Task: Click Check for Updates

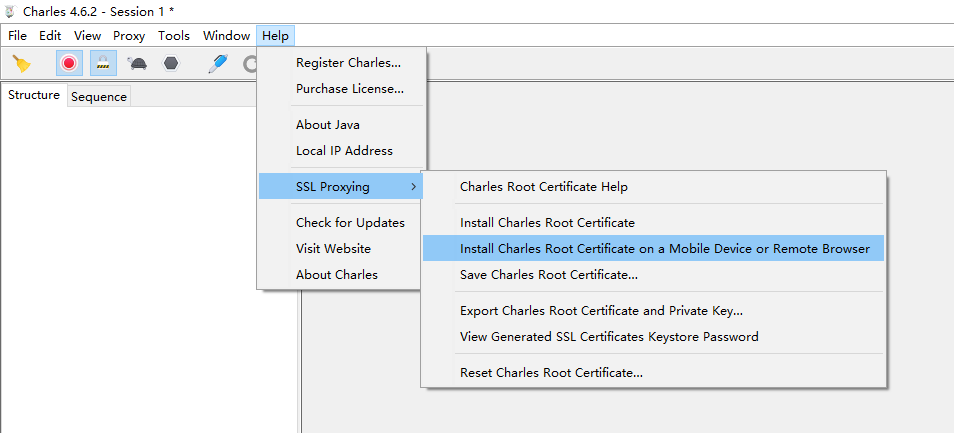Action: (350, 223)
